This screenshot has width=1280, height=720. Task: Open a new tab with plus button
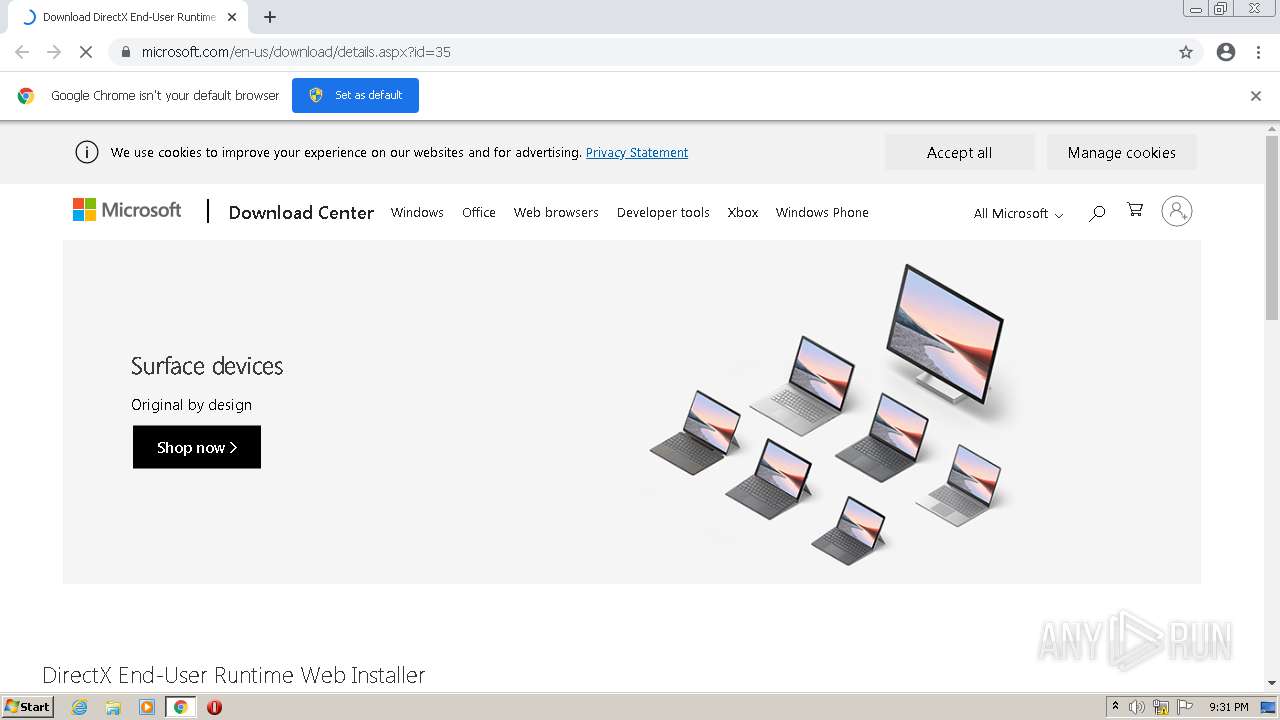[270, 17]
